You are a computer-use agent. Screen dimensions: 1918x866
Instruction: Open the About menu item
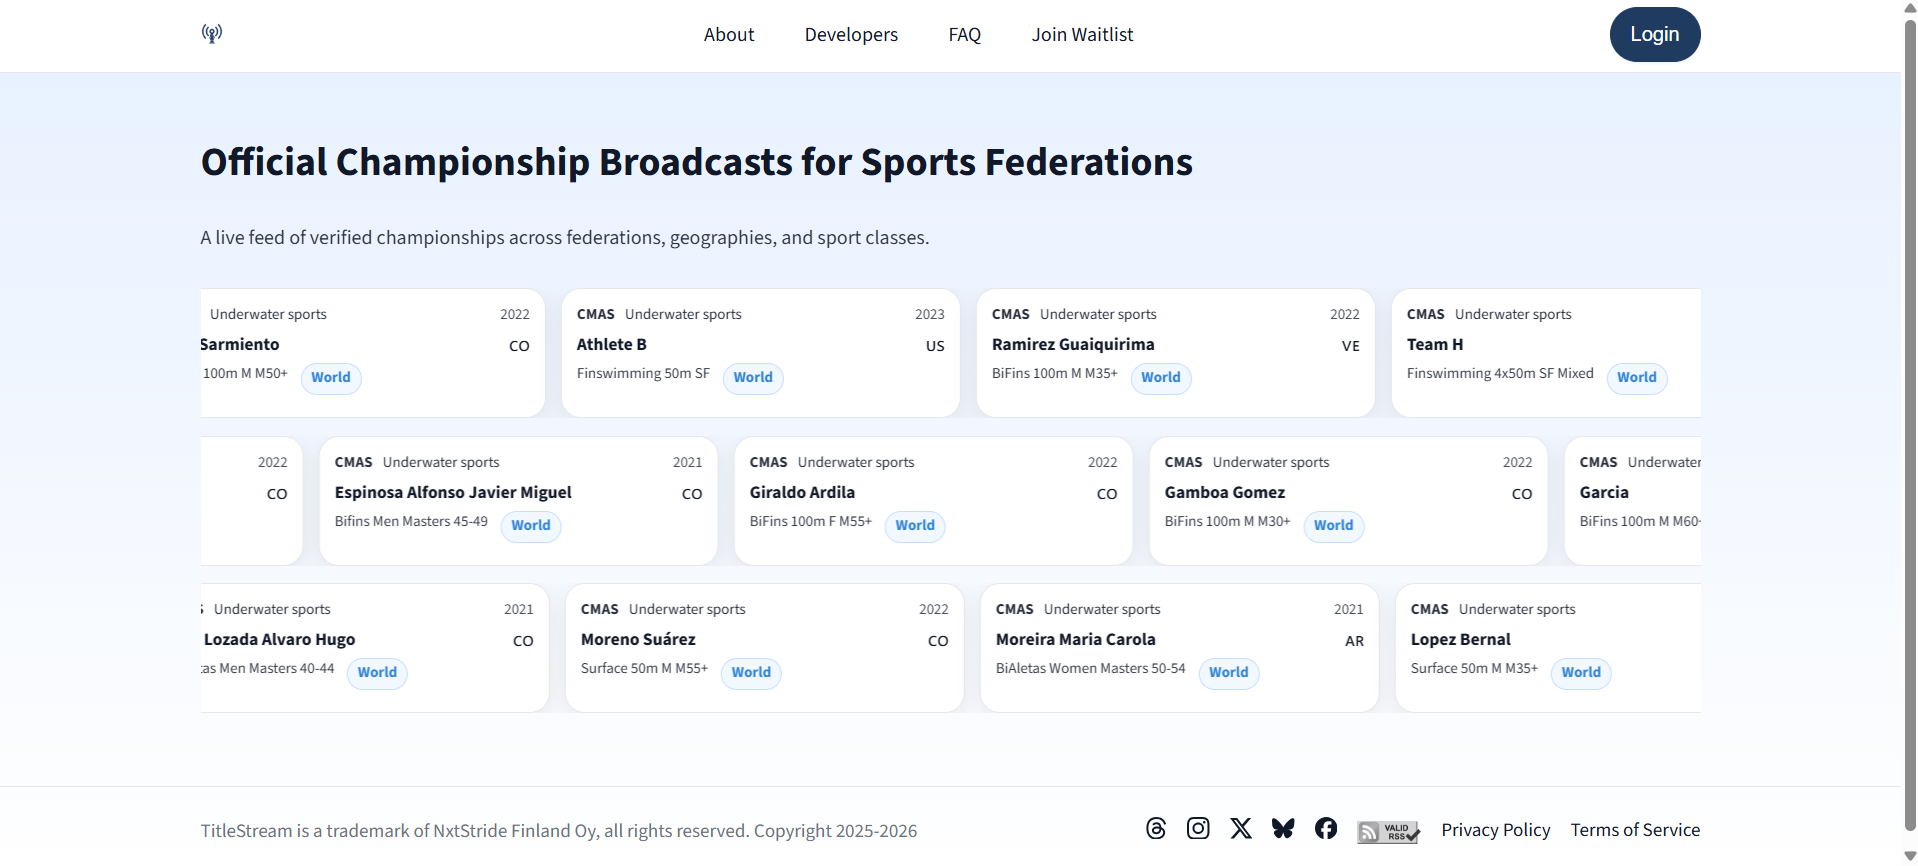point(728,35)
